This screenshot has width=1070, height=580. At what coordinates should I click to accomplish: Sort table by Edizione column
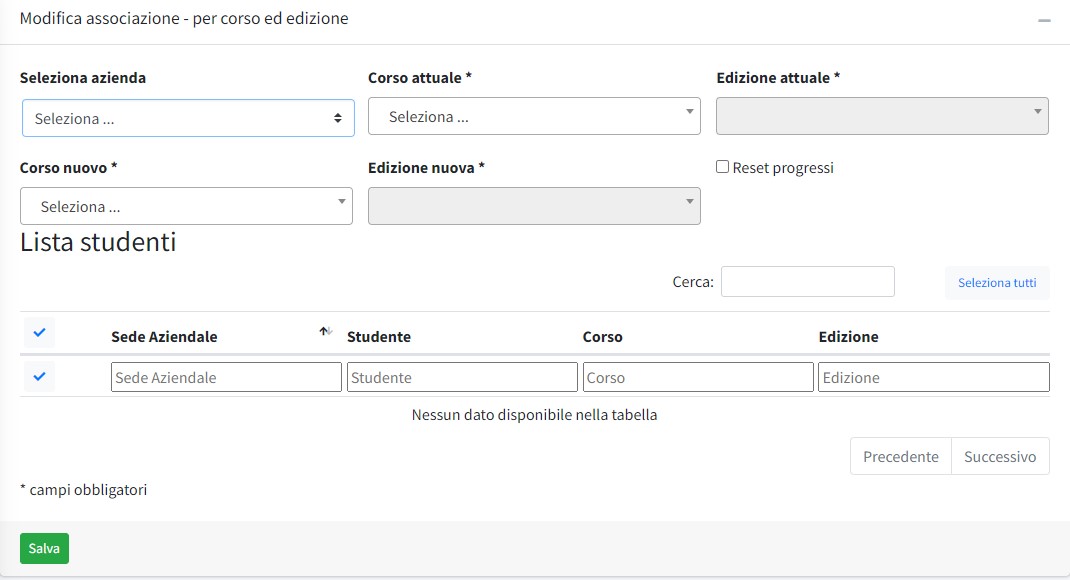tap(848, 337)
